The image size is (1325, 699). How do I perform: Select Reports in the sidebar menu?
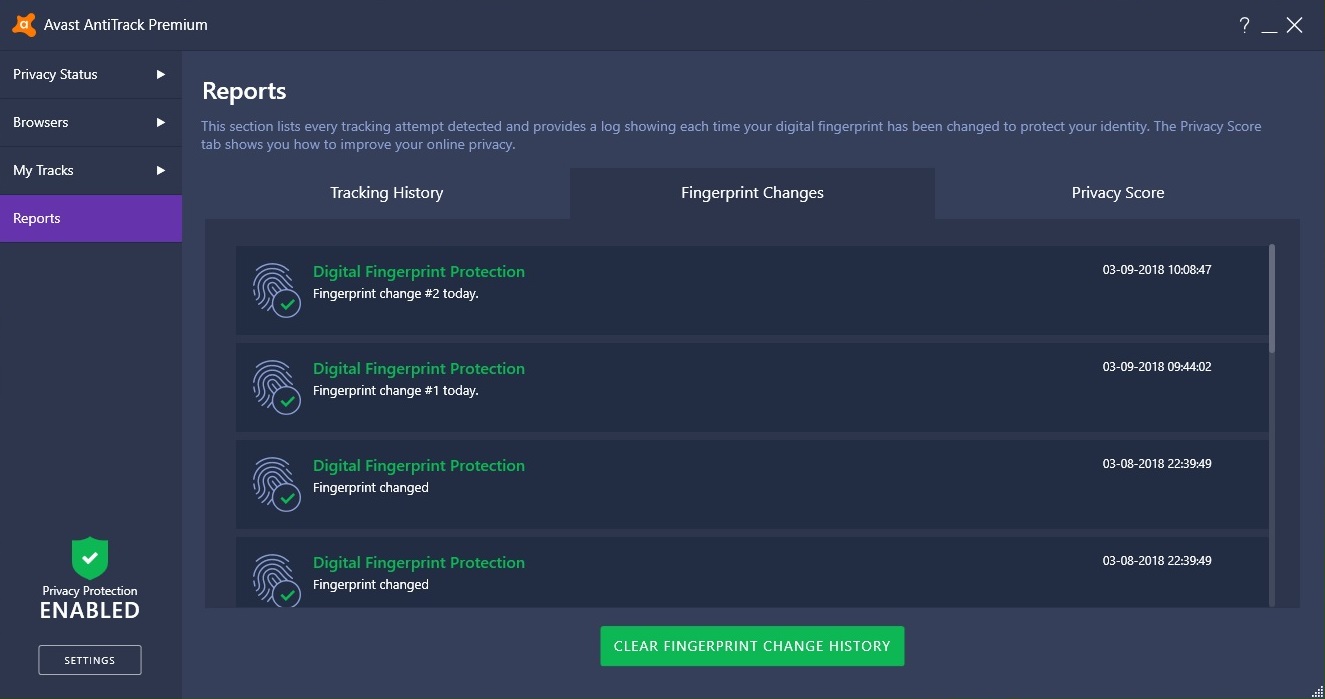[91, 218]
